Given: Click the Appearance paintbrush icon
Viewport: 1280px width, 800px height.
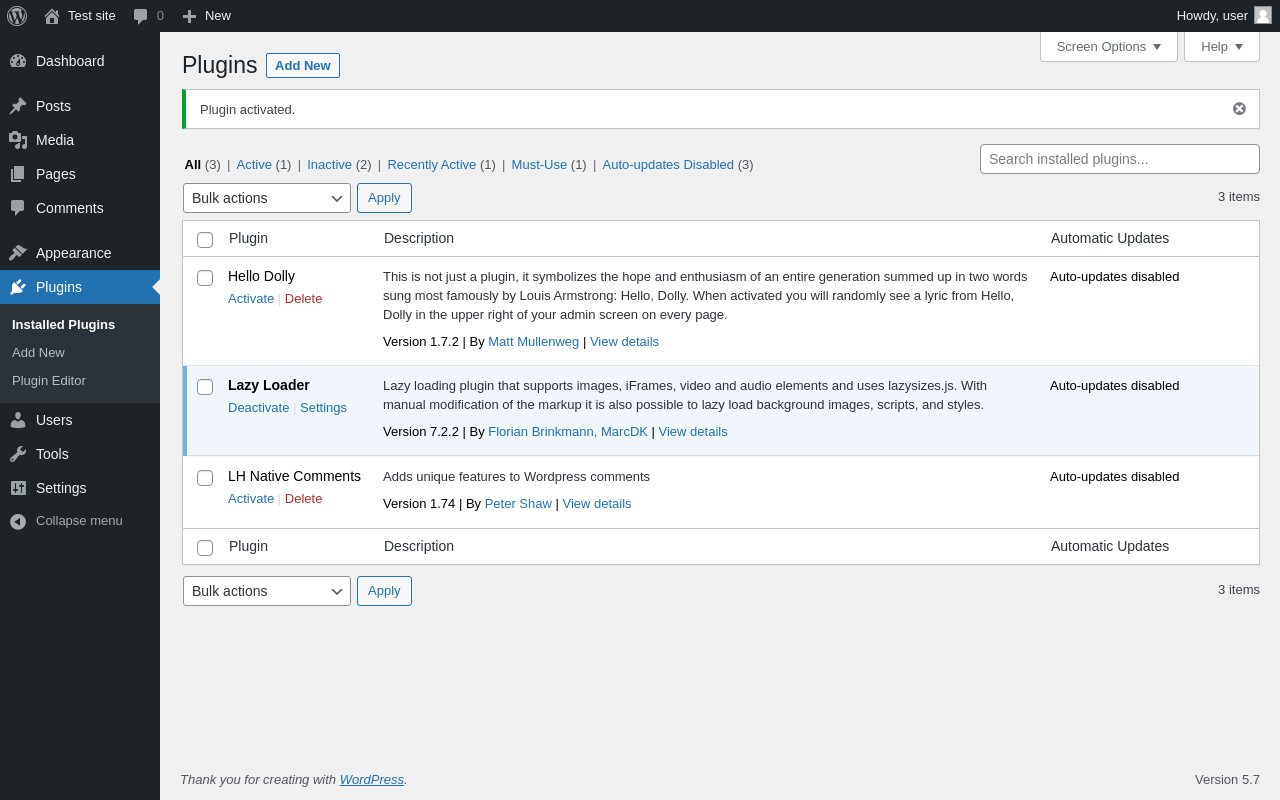Looking at the screenshot, I should coord(18,253).
